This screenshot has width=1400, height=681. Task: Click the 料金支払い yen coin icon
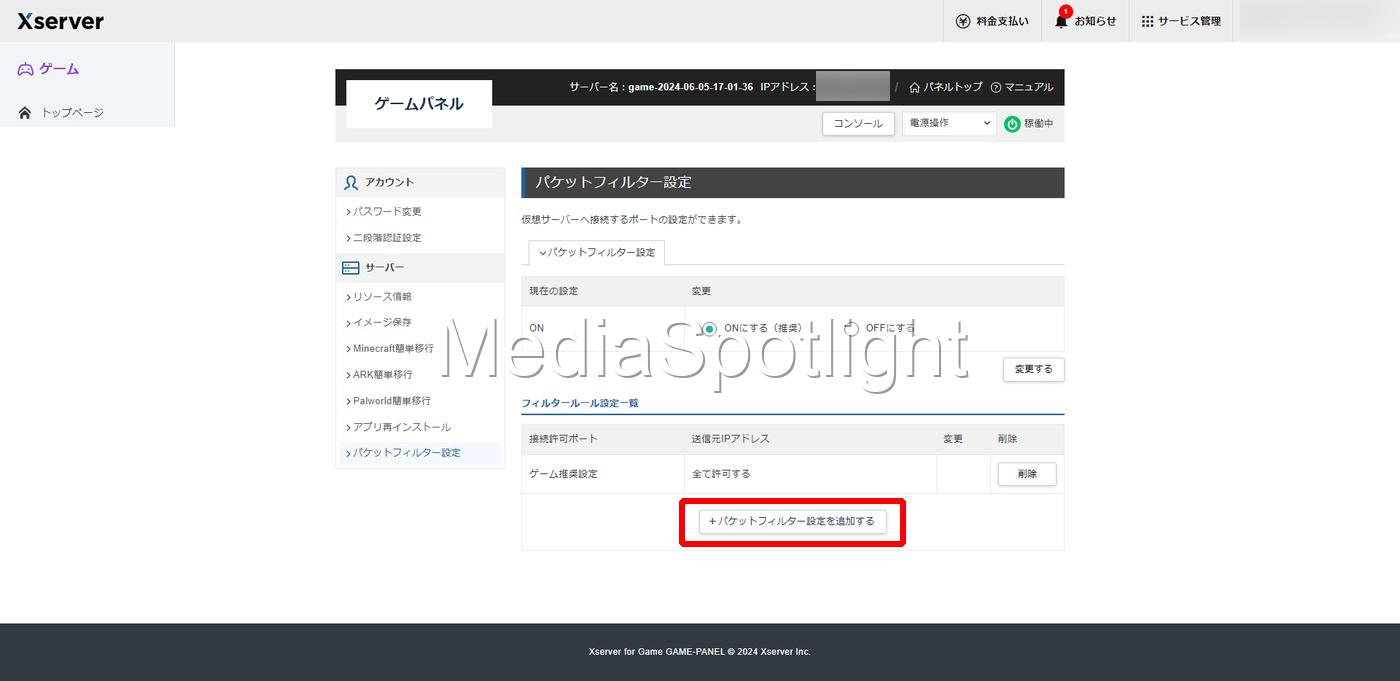coord(962,20)
